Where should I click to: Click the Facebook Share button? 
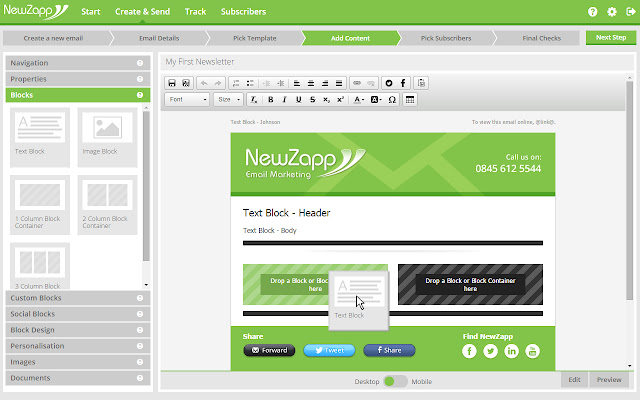click(389, 350)
